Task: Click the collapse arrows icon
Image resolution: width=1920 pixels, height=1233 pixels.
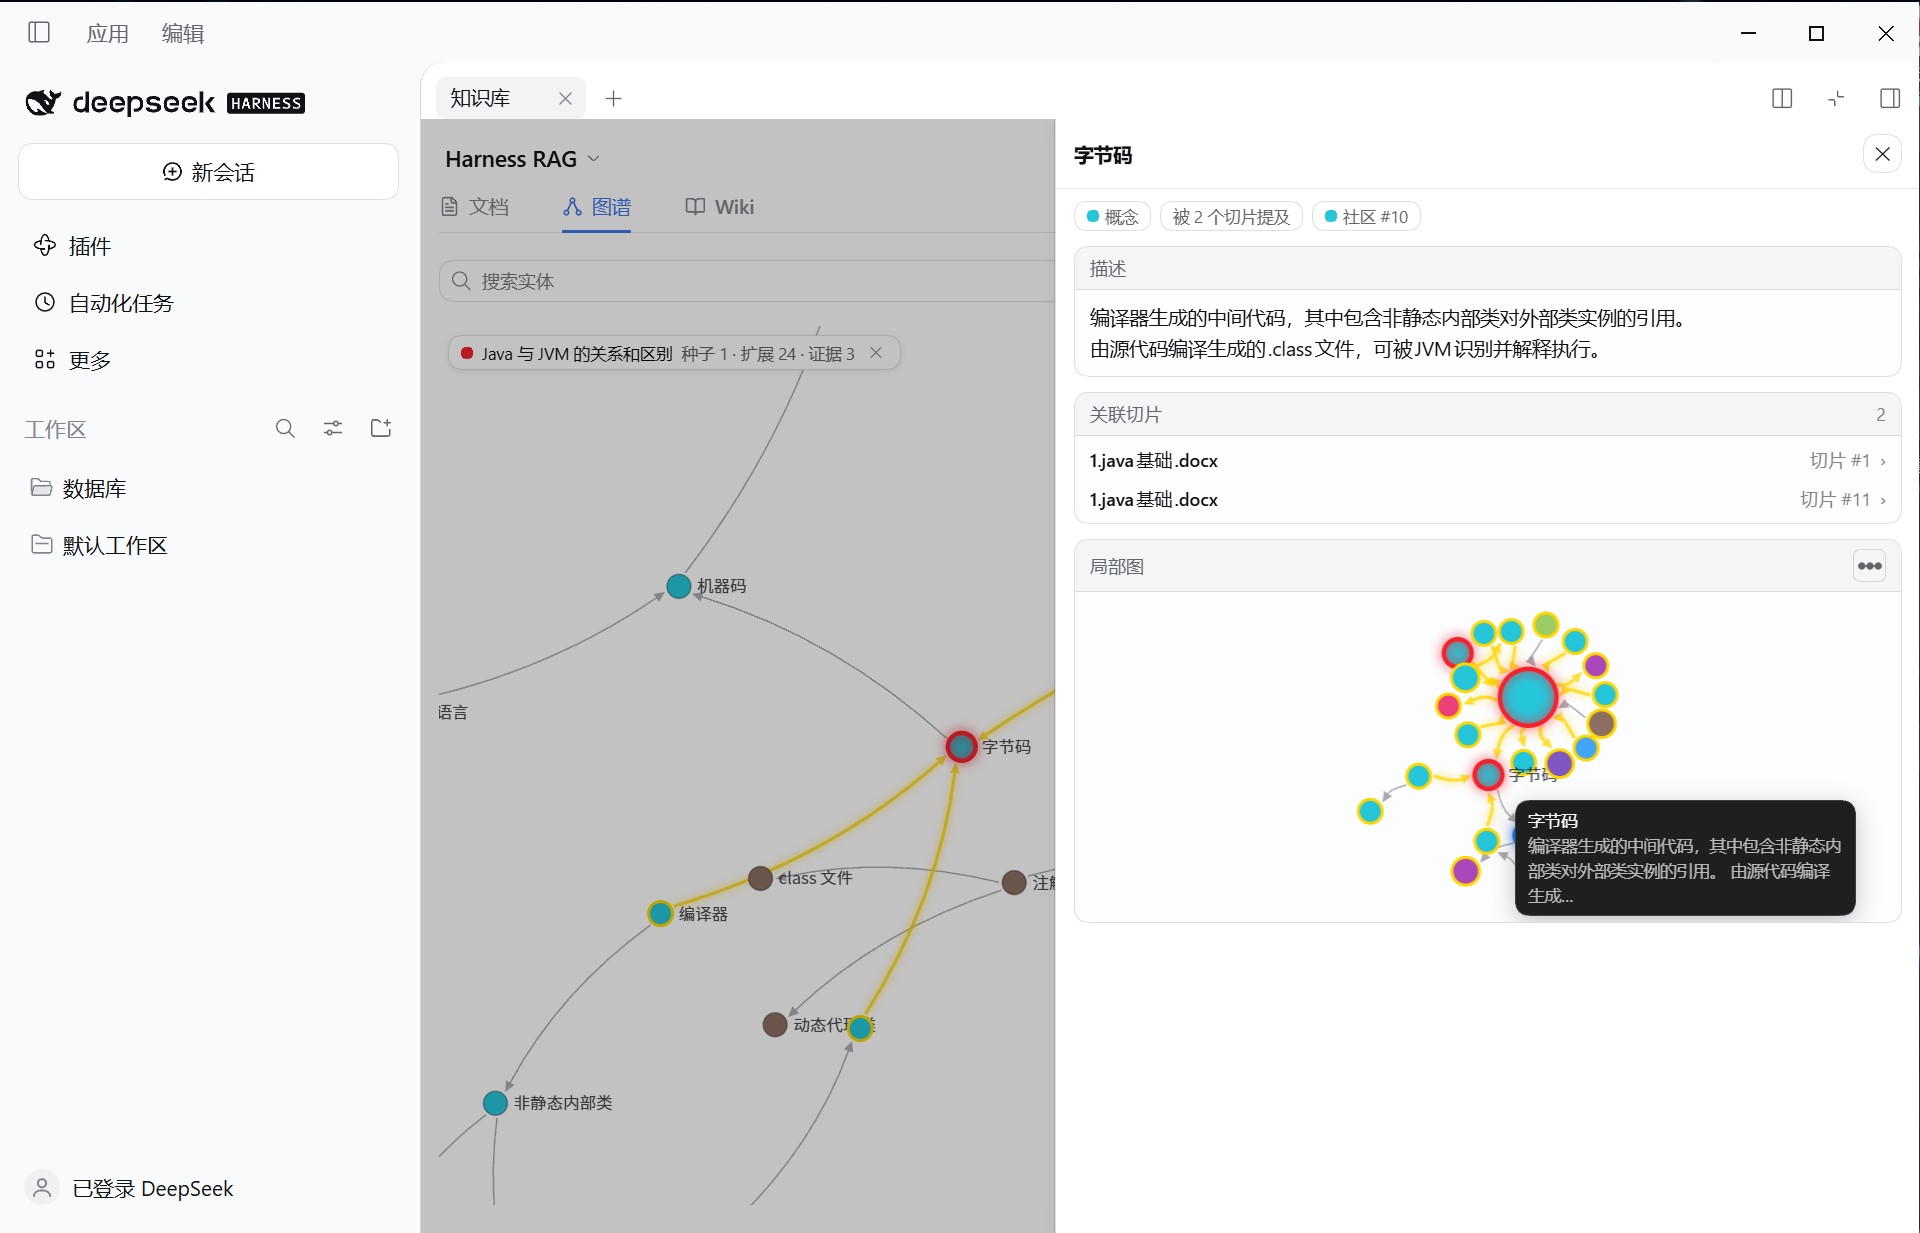Action: point(1836,98)
